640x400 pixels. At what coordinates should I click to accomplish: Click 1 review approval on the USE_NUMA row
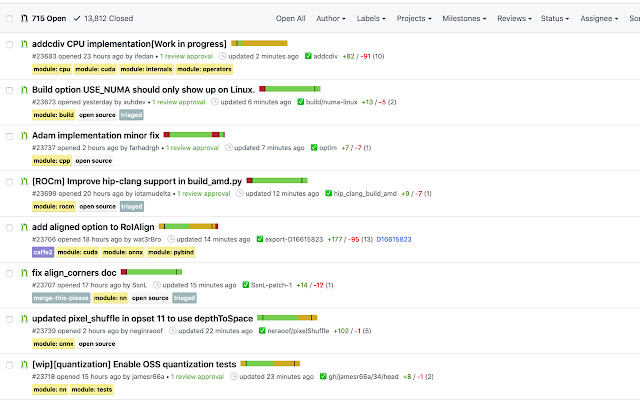click(179, 102)
